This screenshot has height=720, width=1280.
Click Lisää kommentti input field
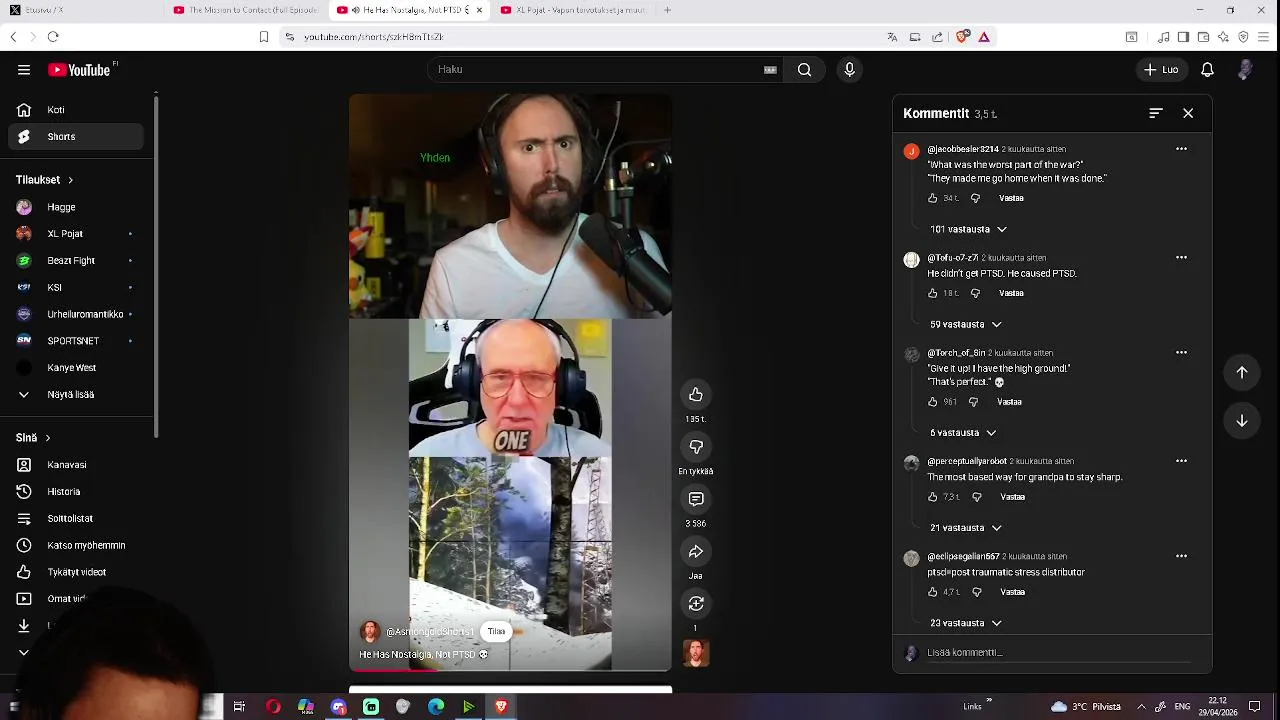point(1058,653)
